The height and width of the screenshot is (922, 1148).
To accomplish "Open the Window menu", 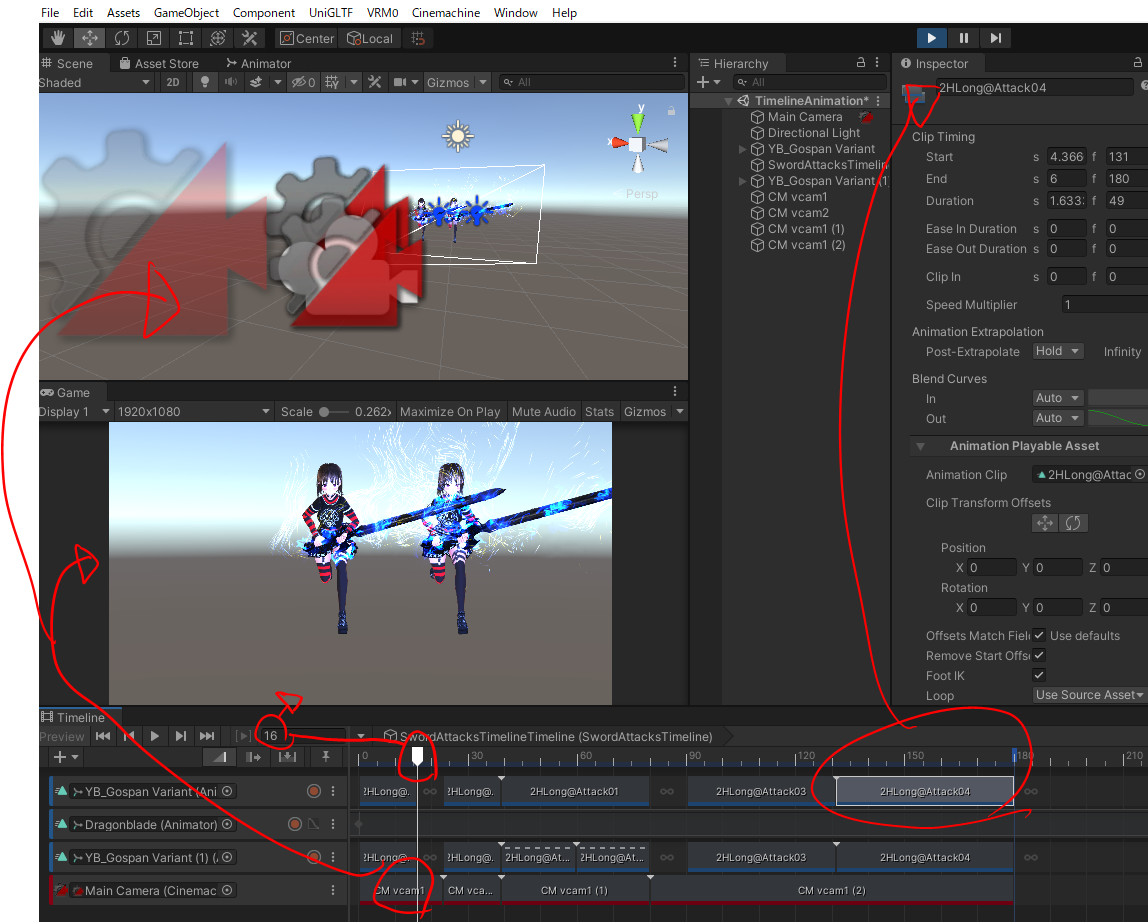I will (515, 12).
